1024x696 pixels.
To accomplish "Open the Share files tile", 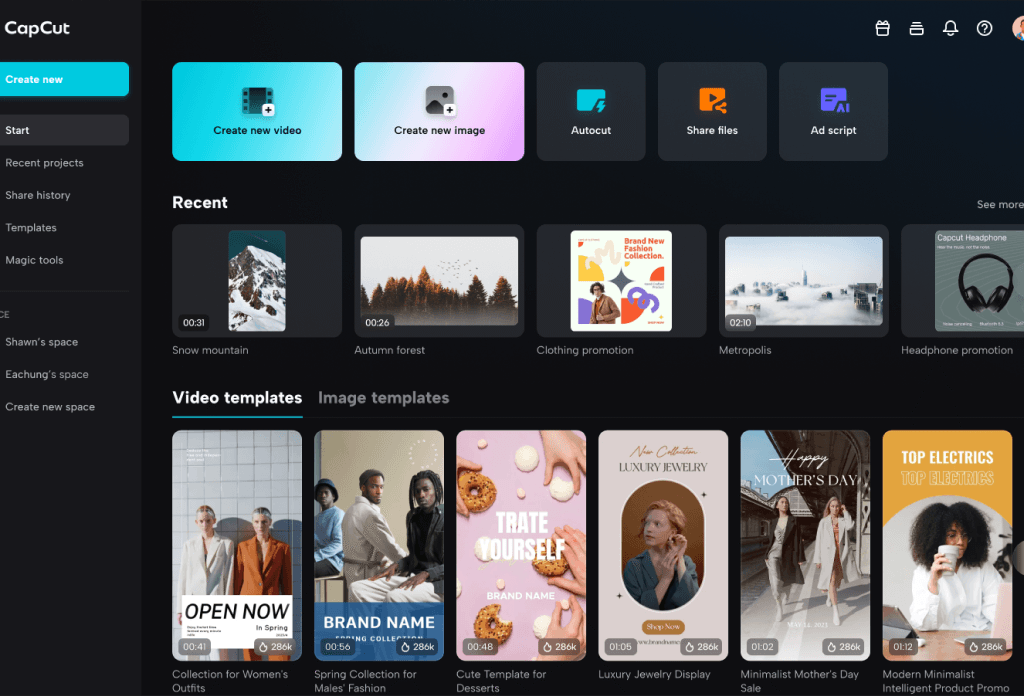I will pyautogui.click(x=712, y=111).
